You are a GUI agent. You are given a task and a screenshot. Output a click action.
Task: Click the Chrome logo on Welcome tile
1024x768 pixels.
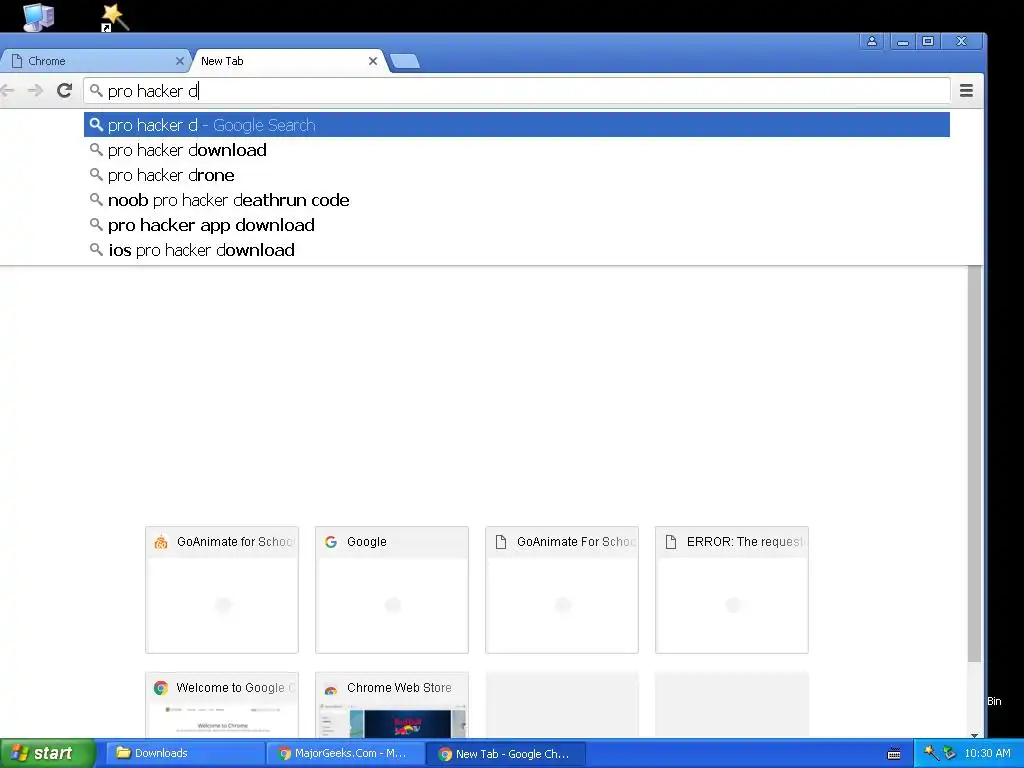point(161,688)
